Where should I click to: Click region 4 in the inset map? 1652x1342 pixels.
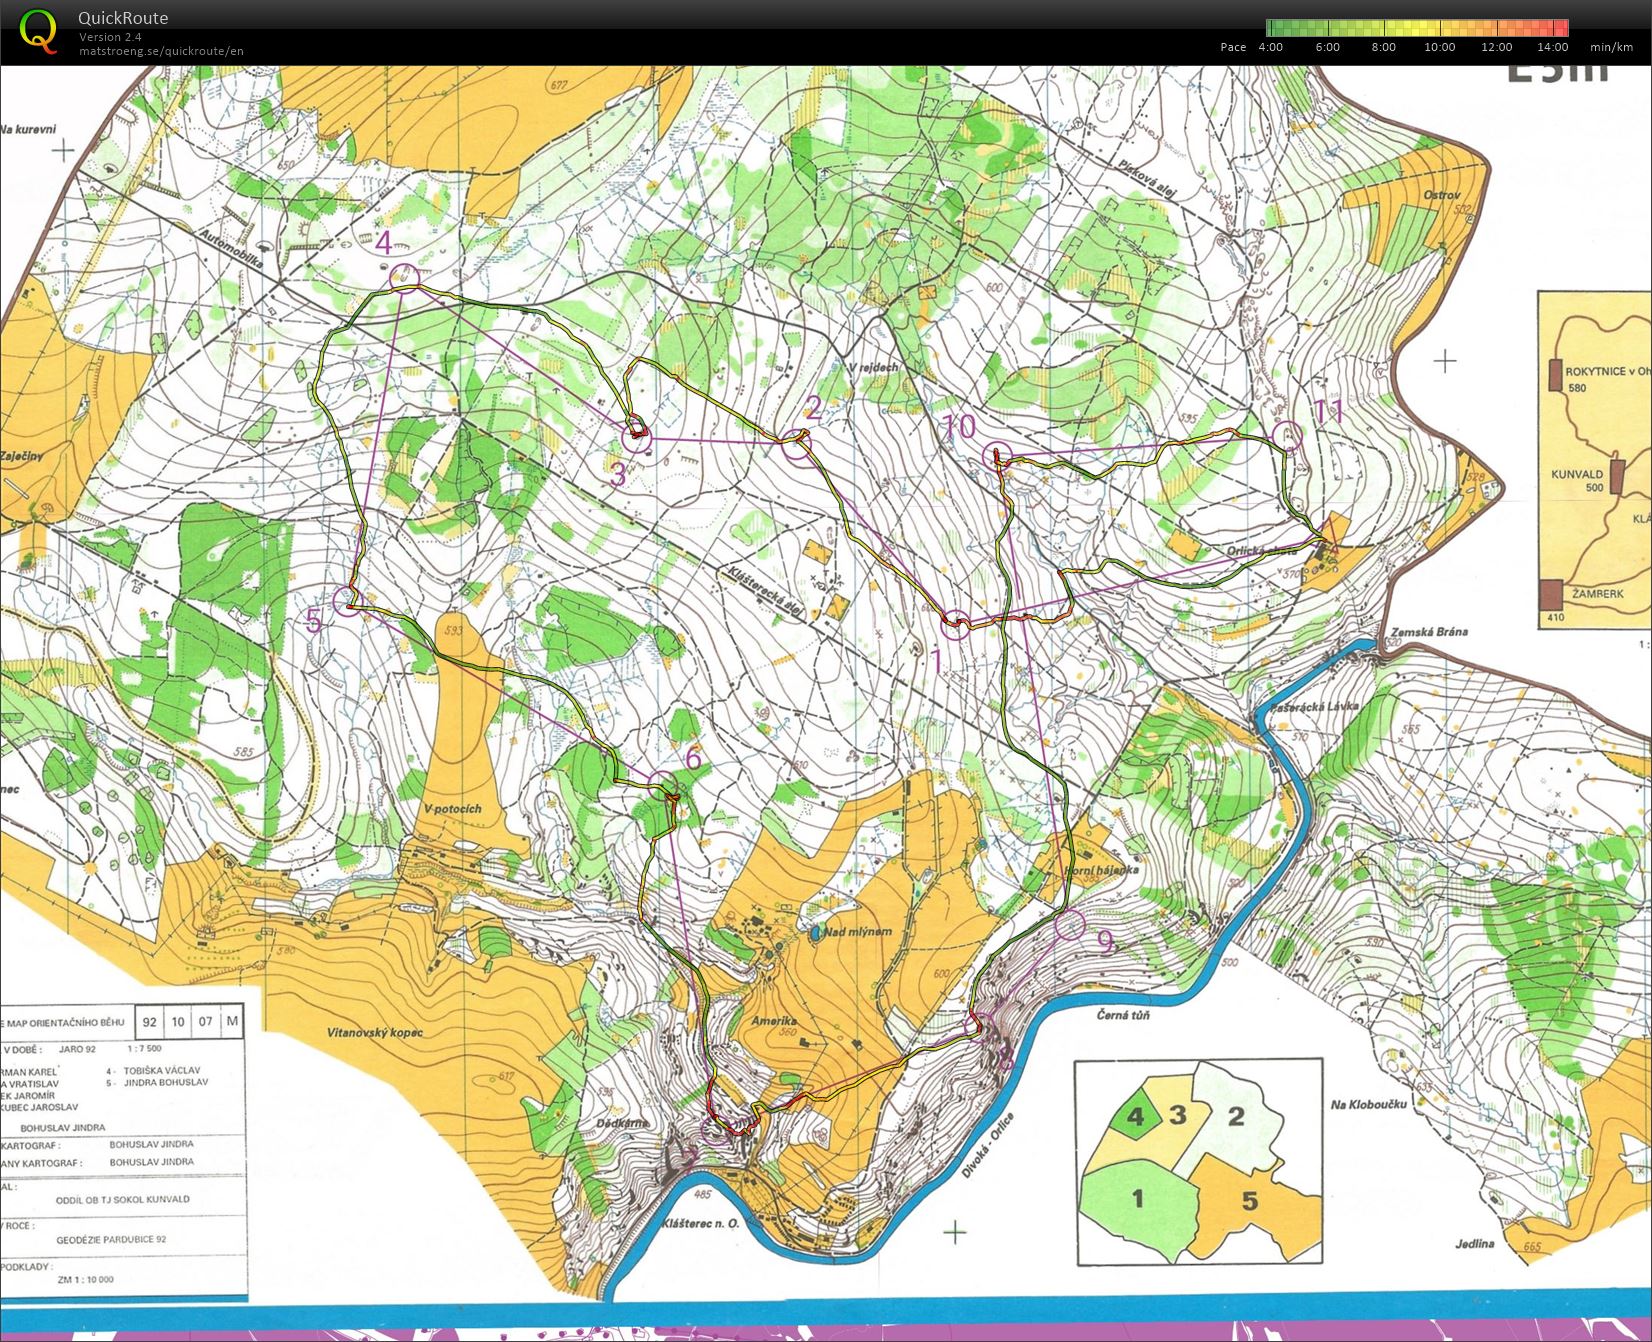pyautogui.click(x=1135, y=1115)
